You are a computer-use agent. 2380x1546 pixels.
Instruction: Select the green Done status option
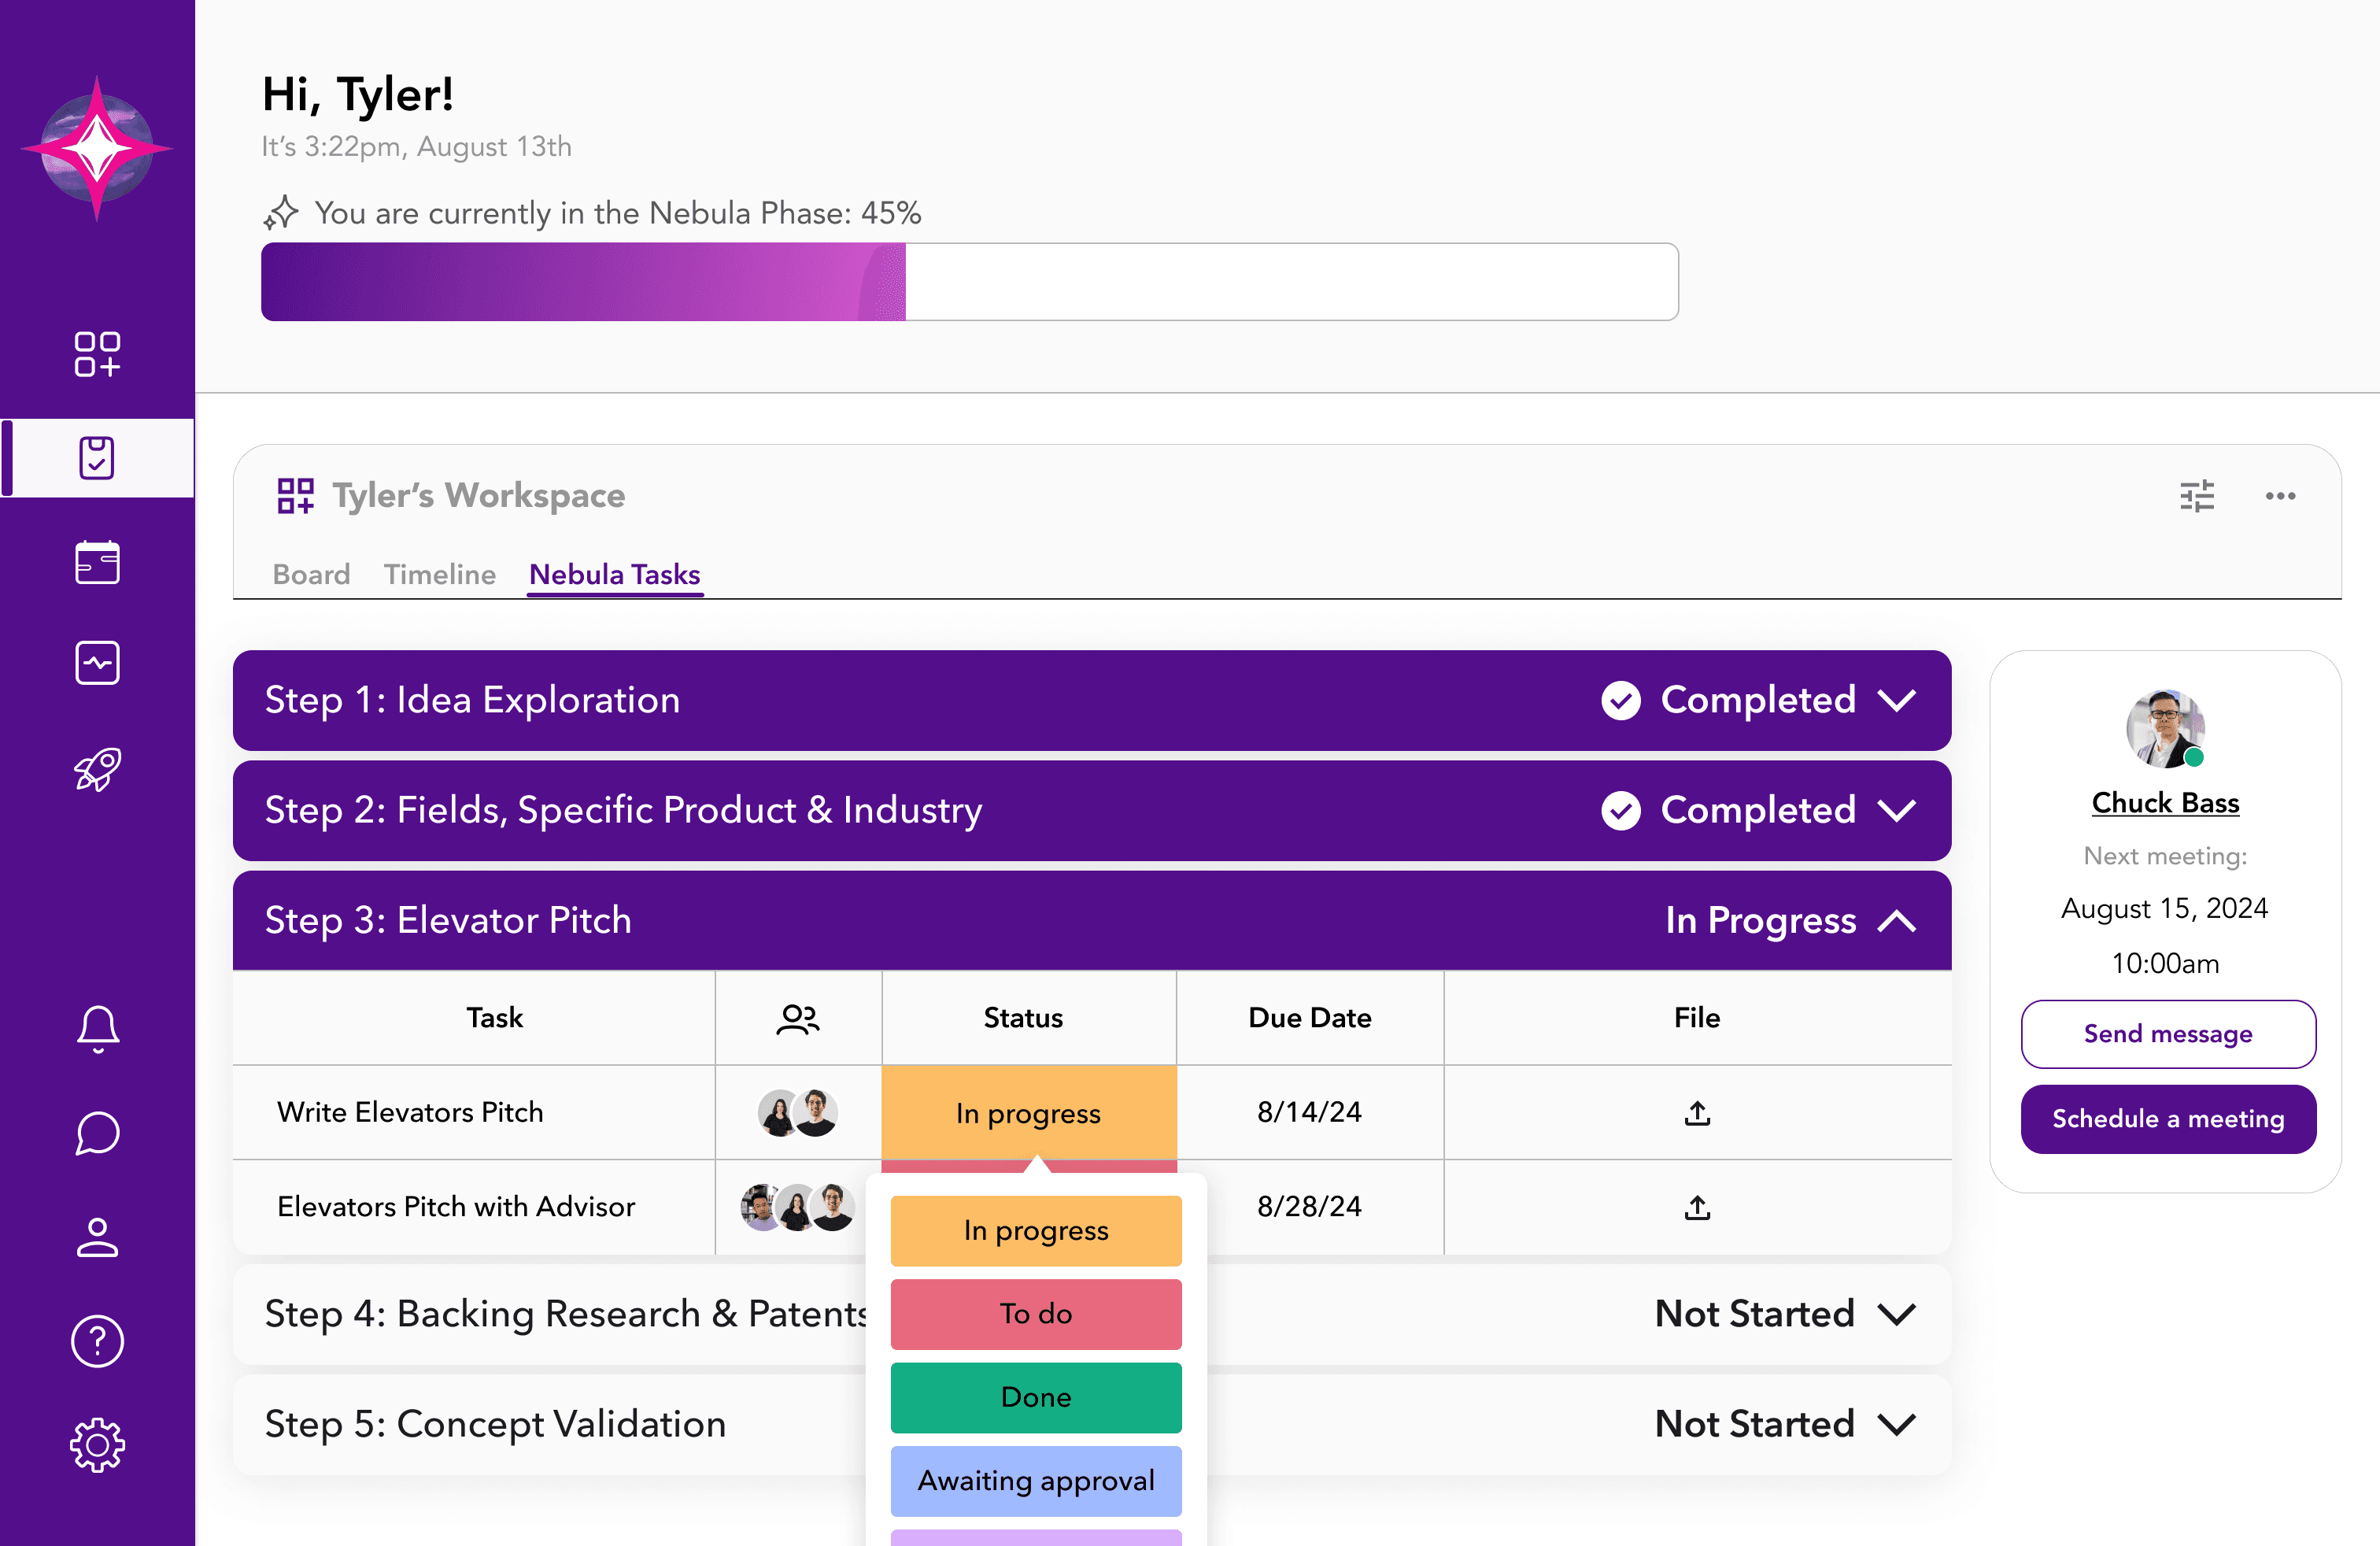[x=1035, y=1397]
